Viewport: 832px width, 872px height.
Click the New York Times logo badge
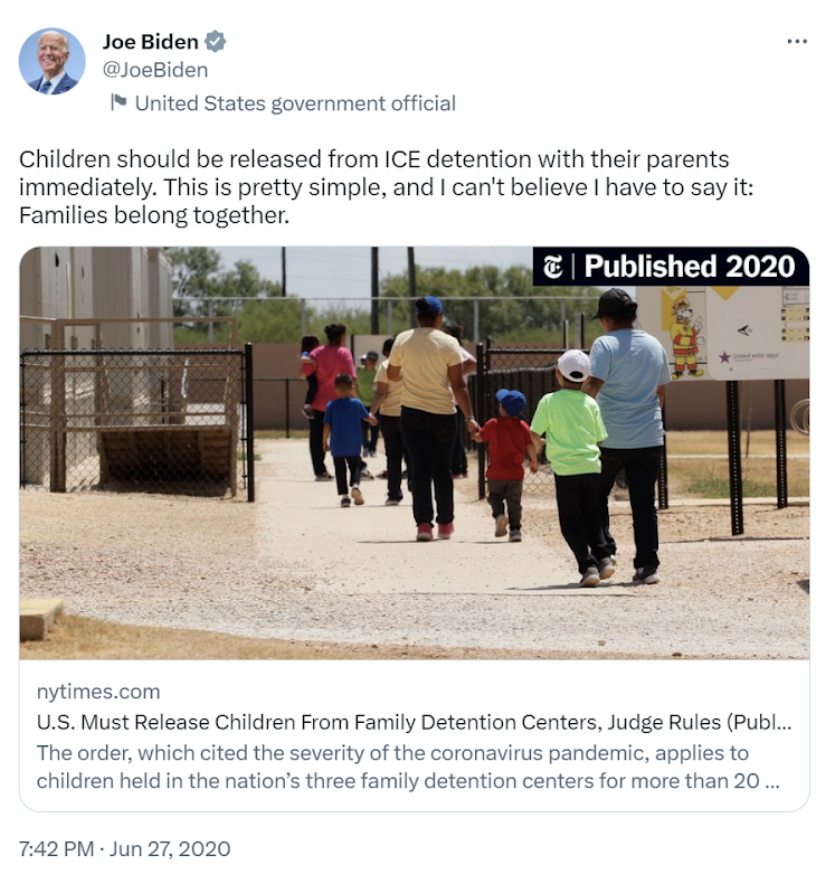click(x=553, y=267)
